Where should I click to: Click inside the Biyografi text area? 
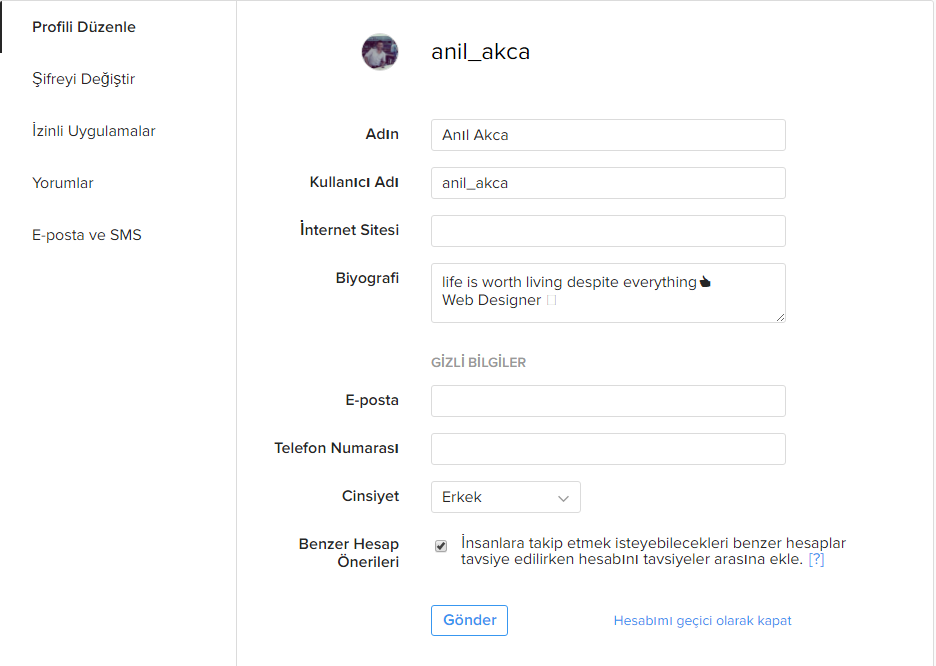[x=608, y=293]
